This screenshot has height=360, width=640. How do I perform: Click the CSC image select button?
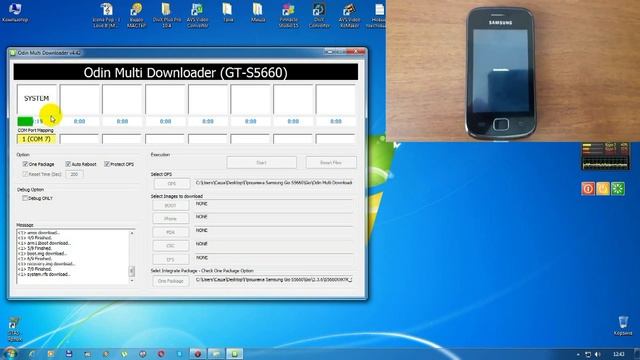[171, 246]
